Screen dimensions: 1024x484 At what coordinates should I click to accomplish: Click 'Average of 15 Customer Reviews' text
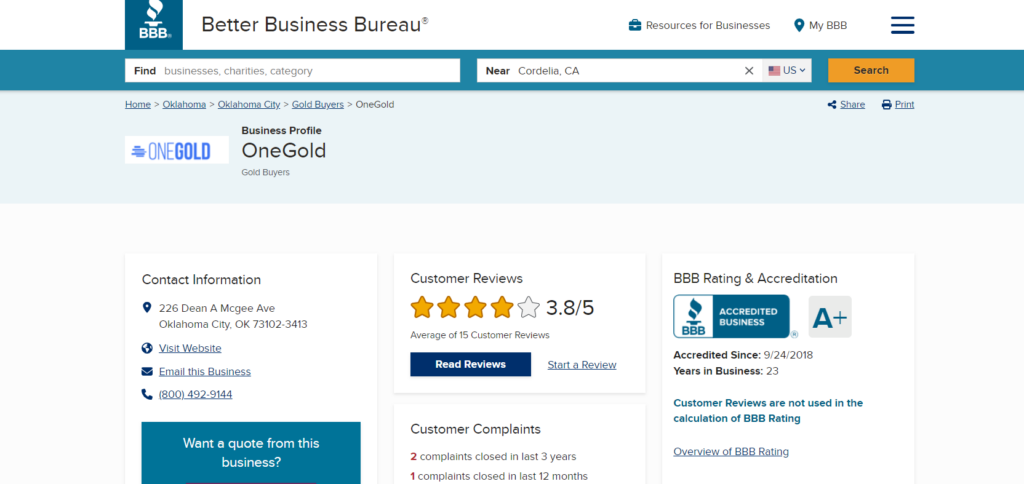480,335
